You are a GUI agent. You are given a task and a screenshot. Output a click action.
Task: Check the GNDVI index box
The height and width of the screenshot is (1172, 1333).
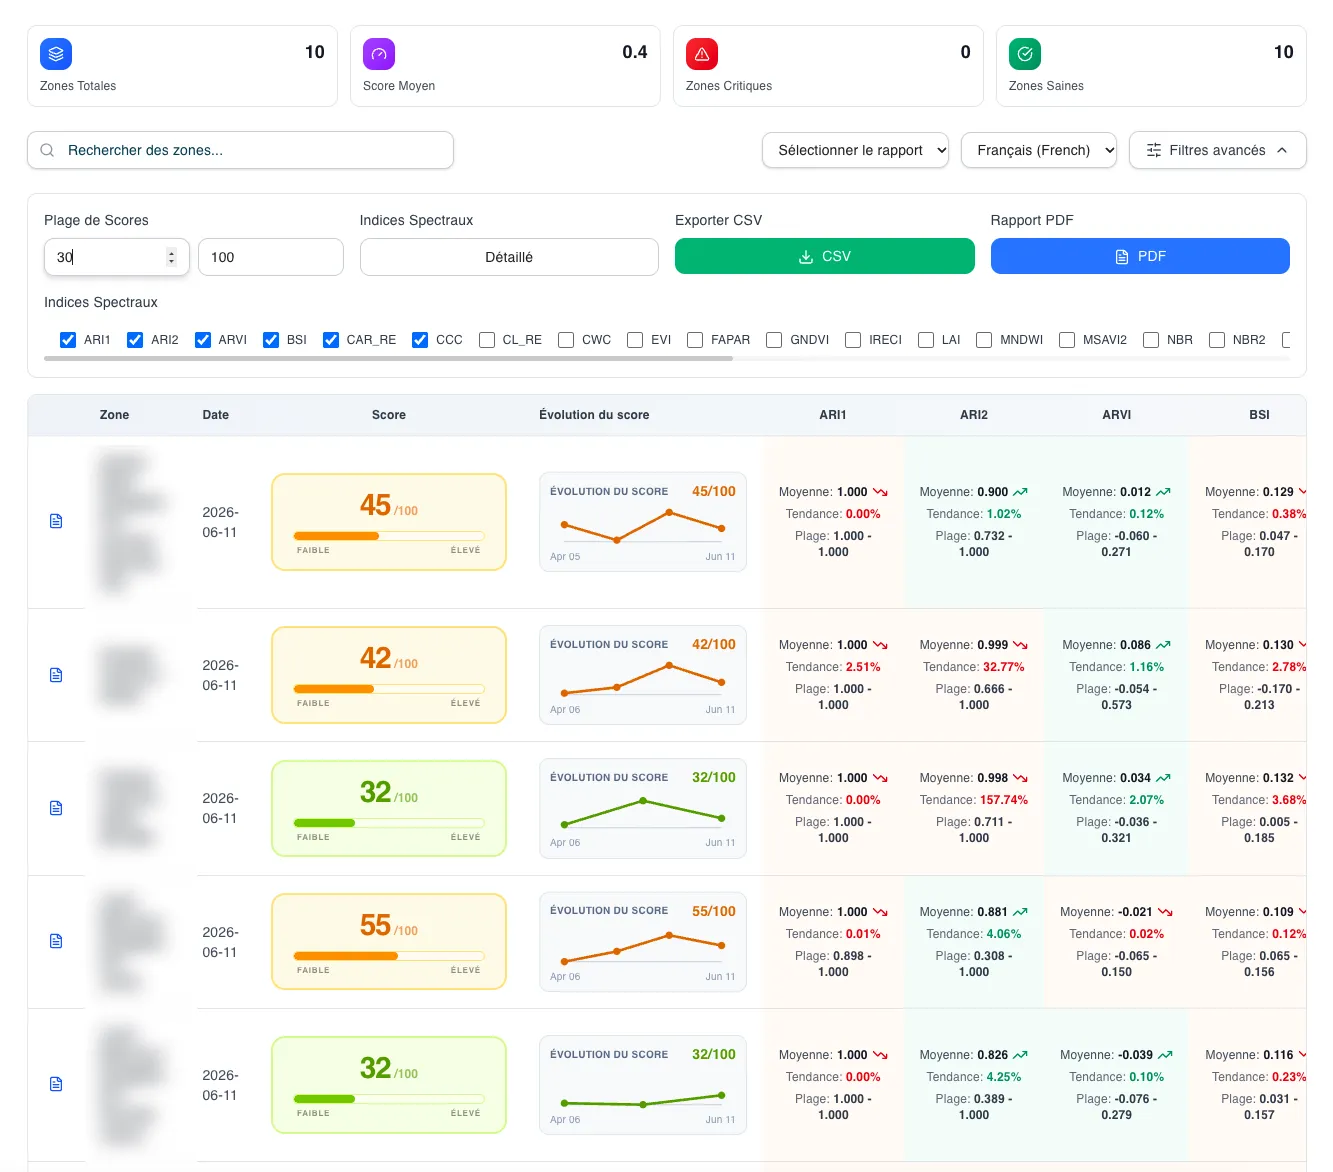[774, 340]
